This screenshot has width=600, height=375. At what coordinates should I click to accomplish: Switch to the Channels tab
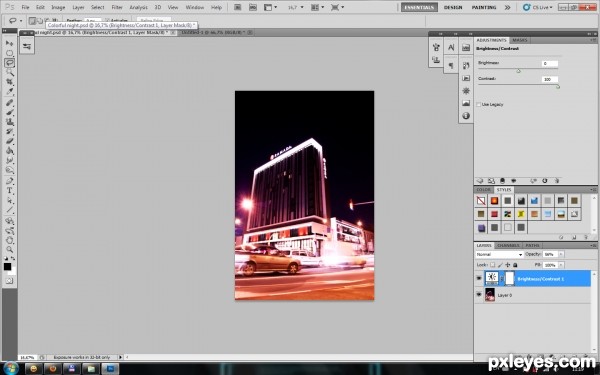coord(508,245)
